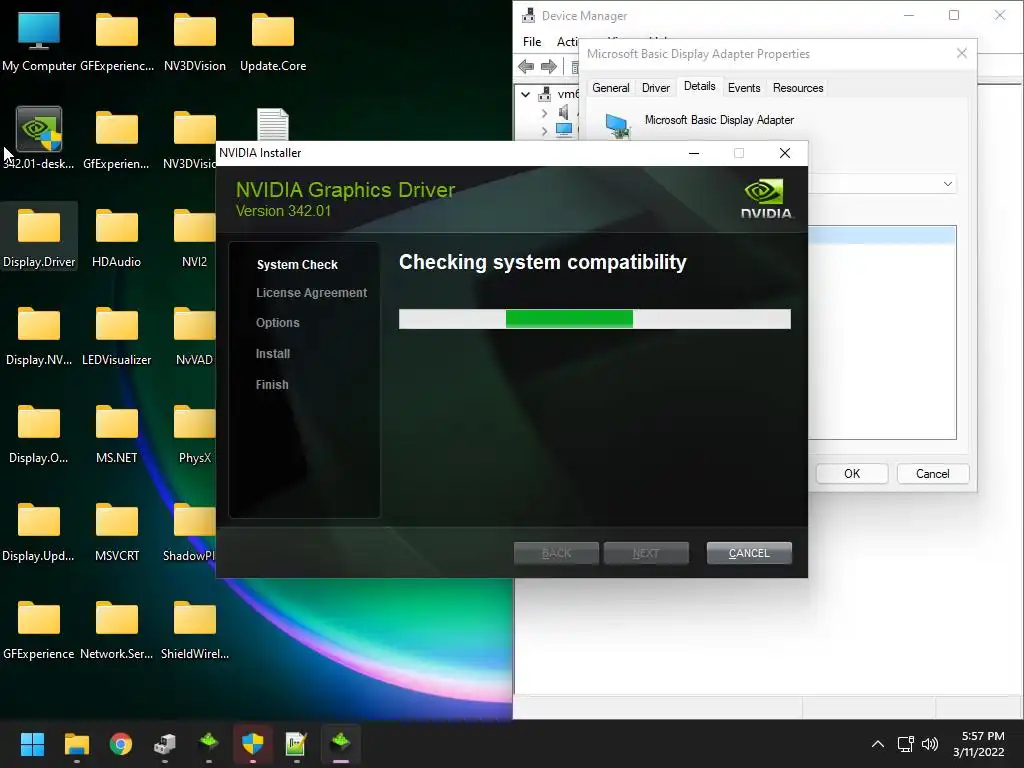This screenshot has height=768, width=1024.
Task: Open the network icon in system tray
Action: tap(906, 744)
